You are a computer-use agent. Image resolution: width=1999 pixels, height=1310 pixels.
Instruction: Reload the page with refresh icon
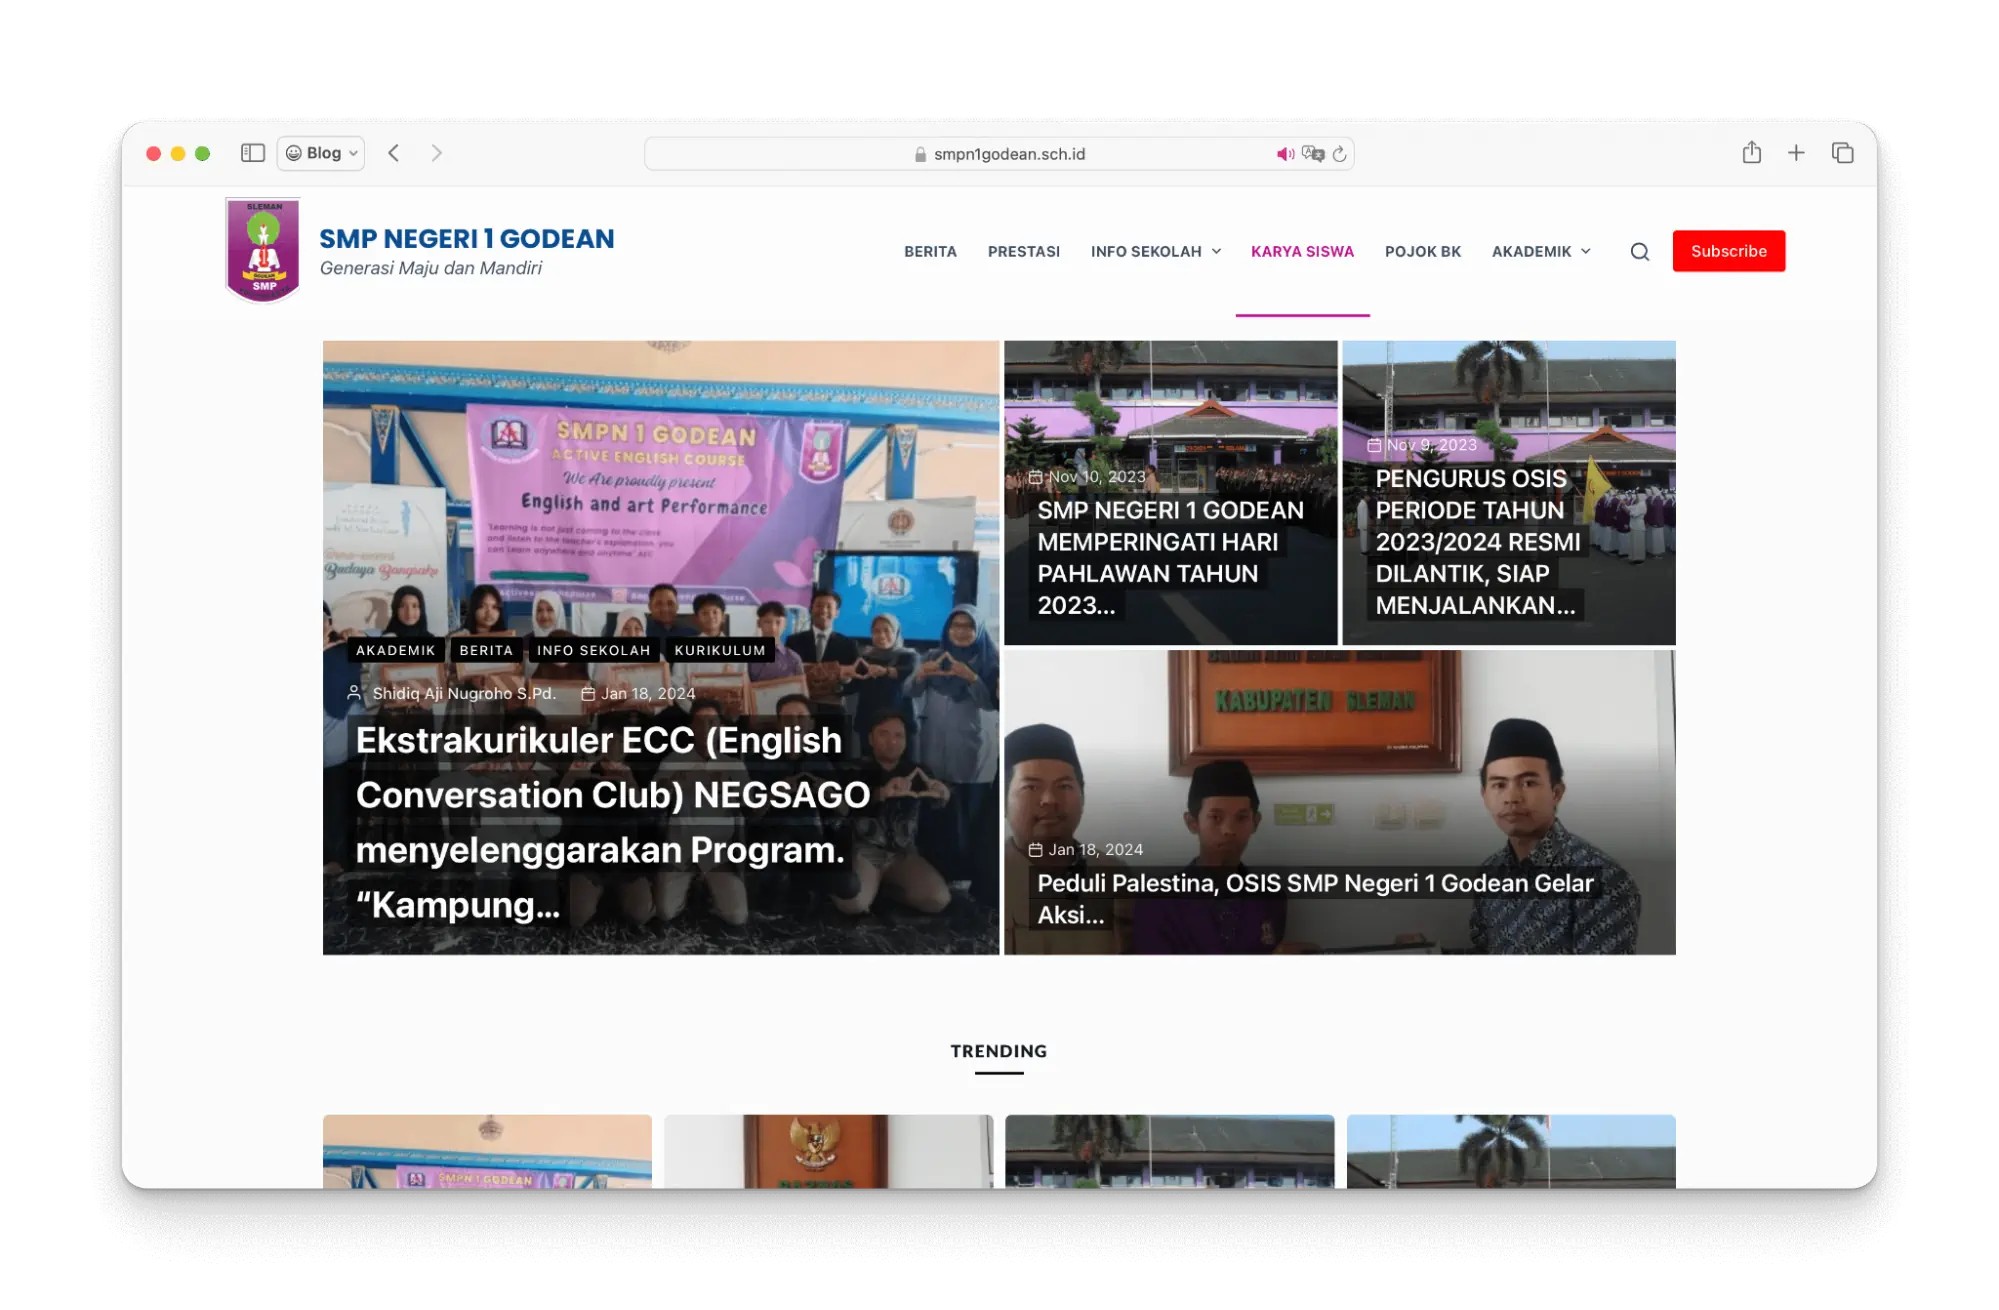tap(1340, 154)
